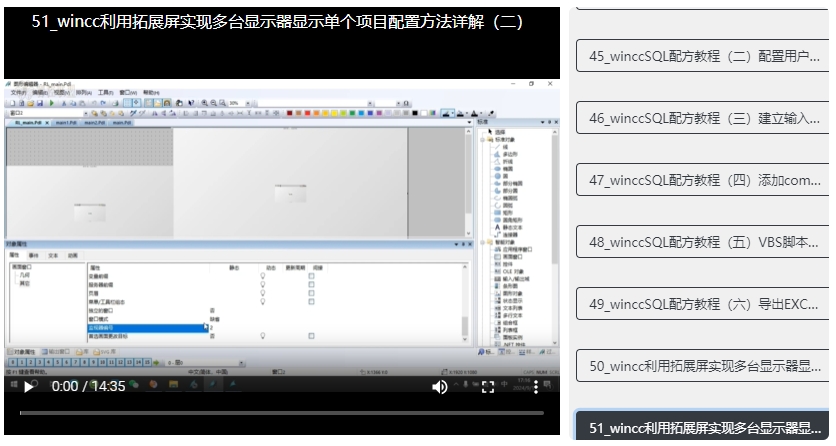Collapse the 标准对象 tree node
The image size is (836, 446).
pos(483,140)
